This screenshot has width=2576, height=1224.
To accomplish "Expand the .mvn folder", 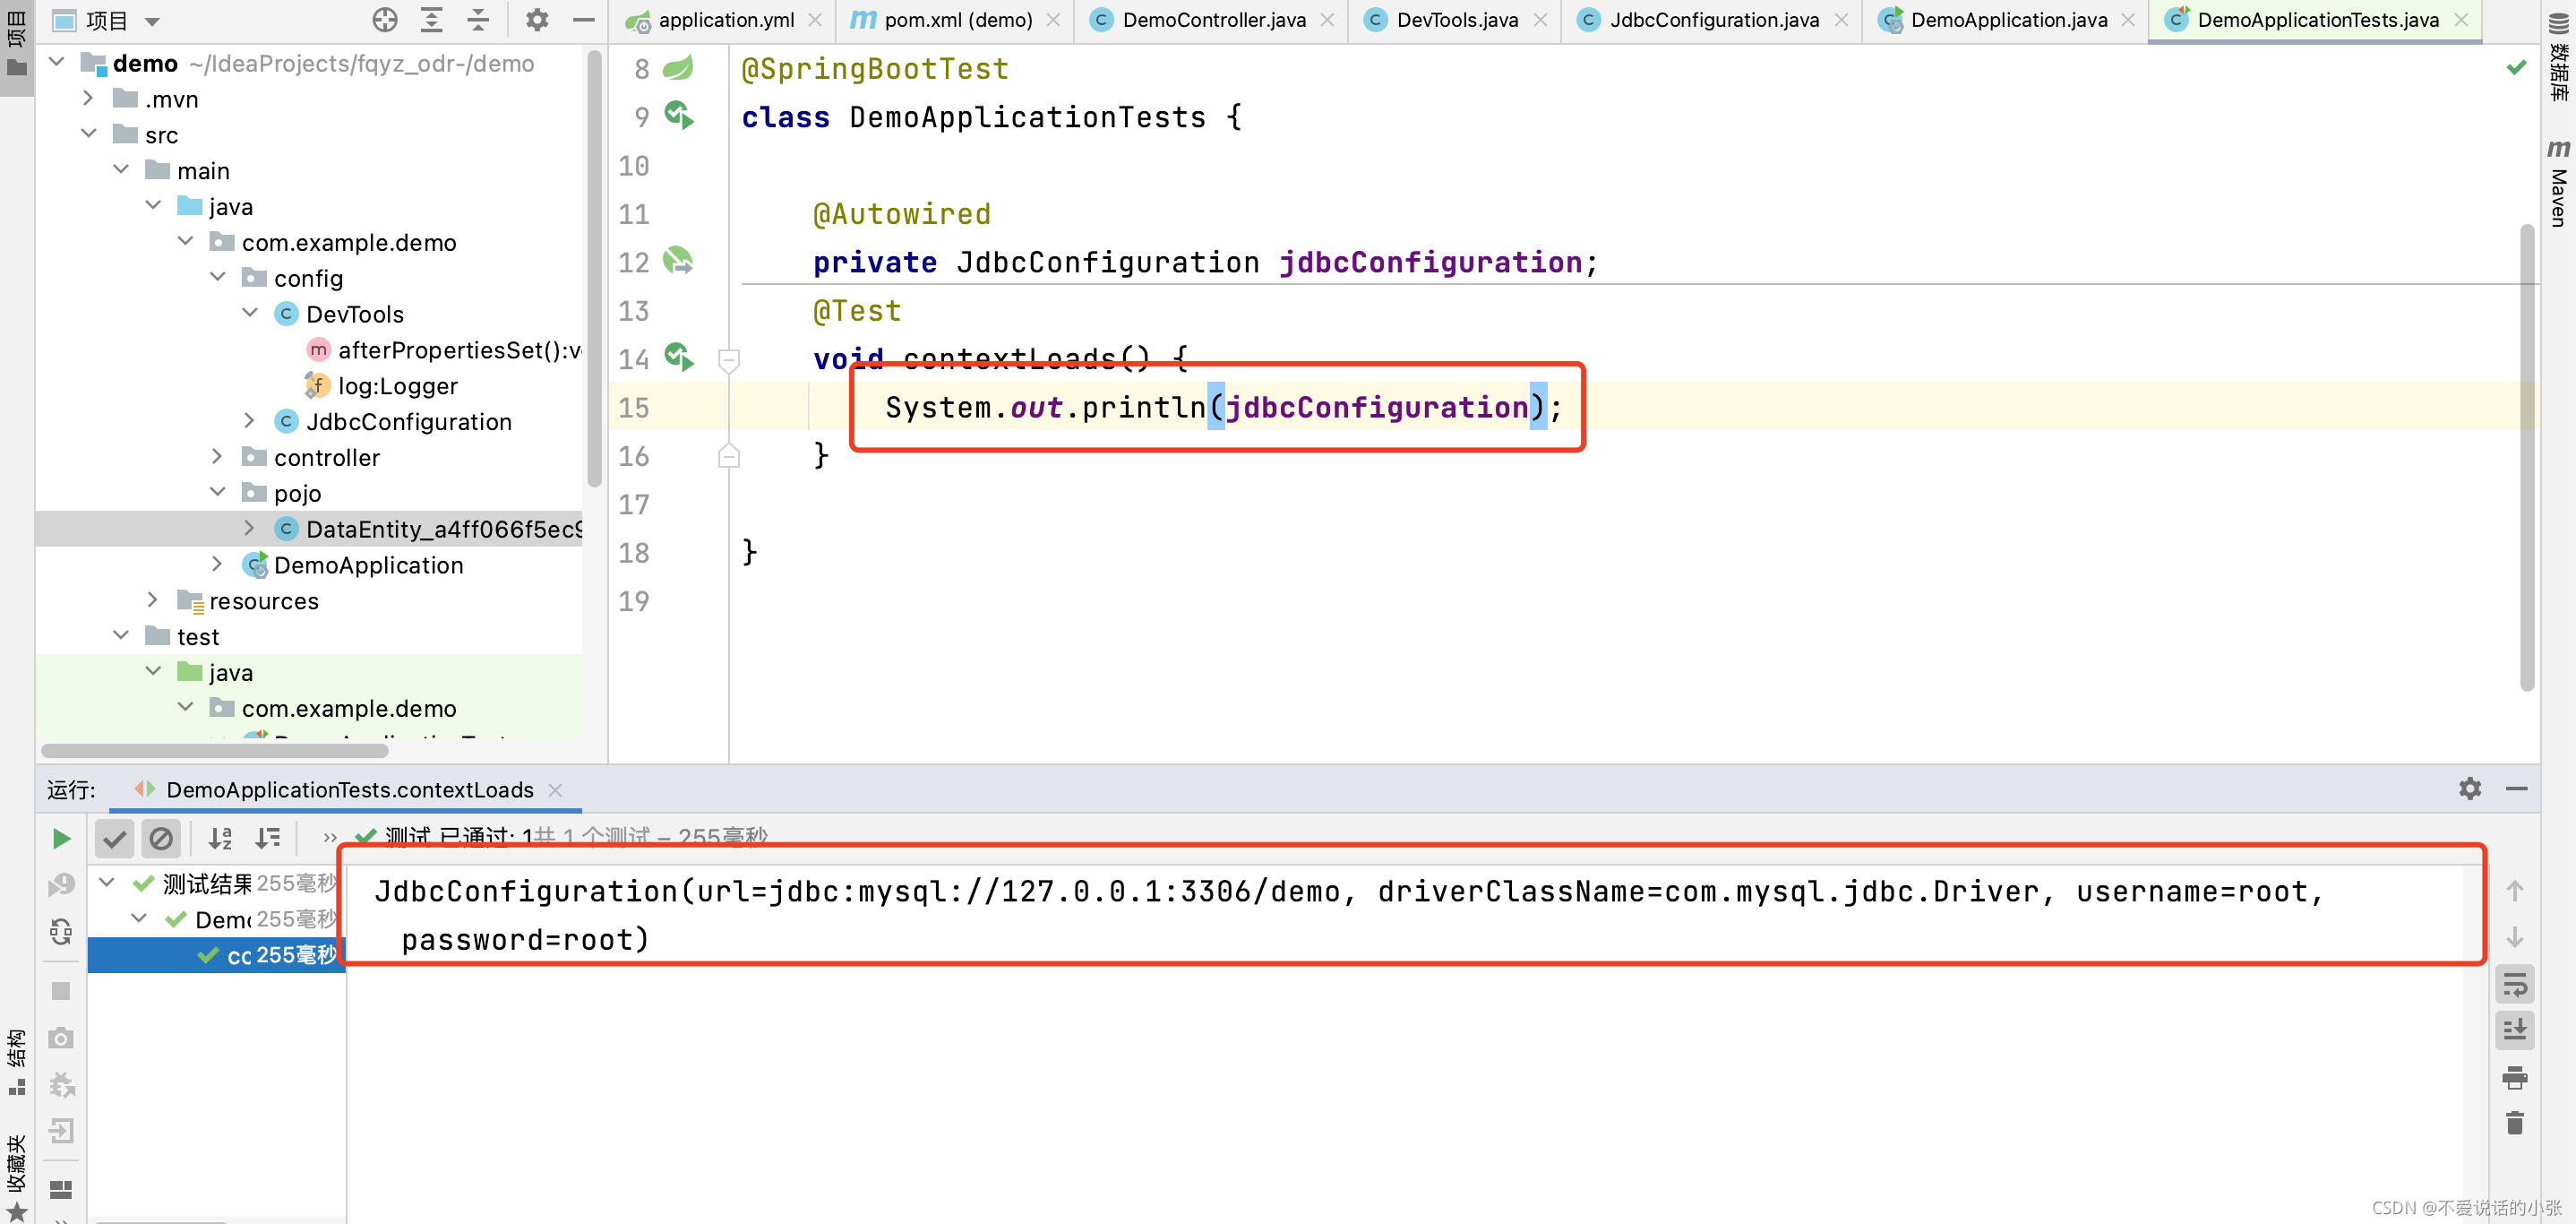I will click(88, 98).
